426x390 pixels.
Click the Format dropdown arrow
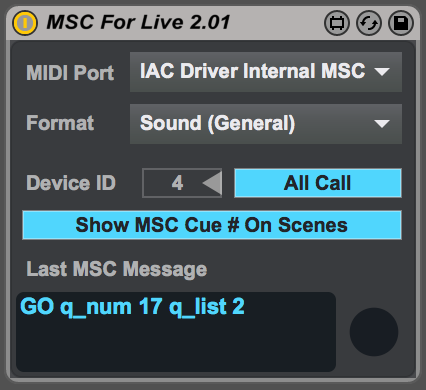tap(382, 124)
